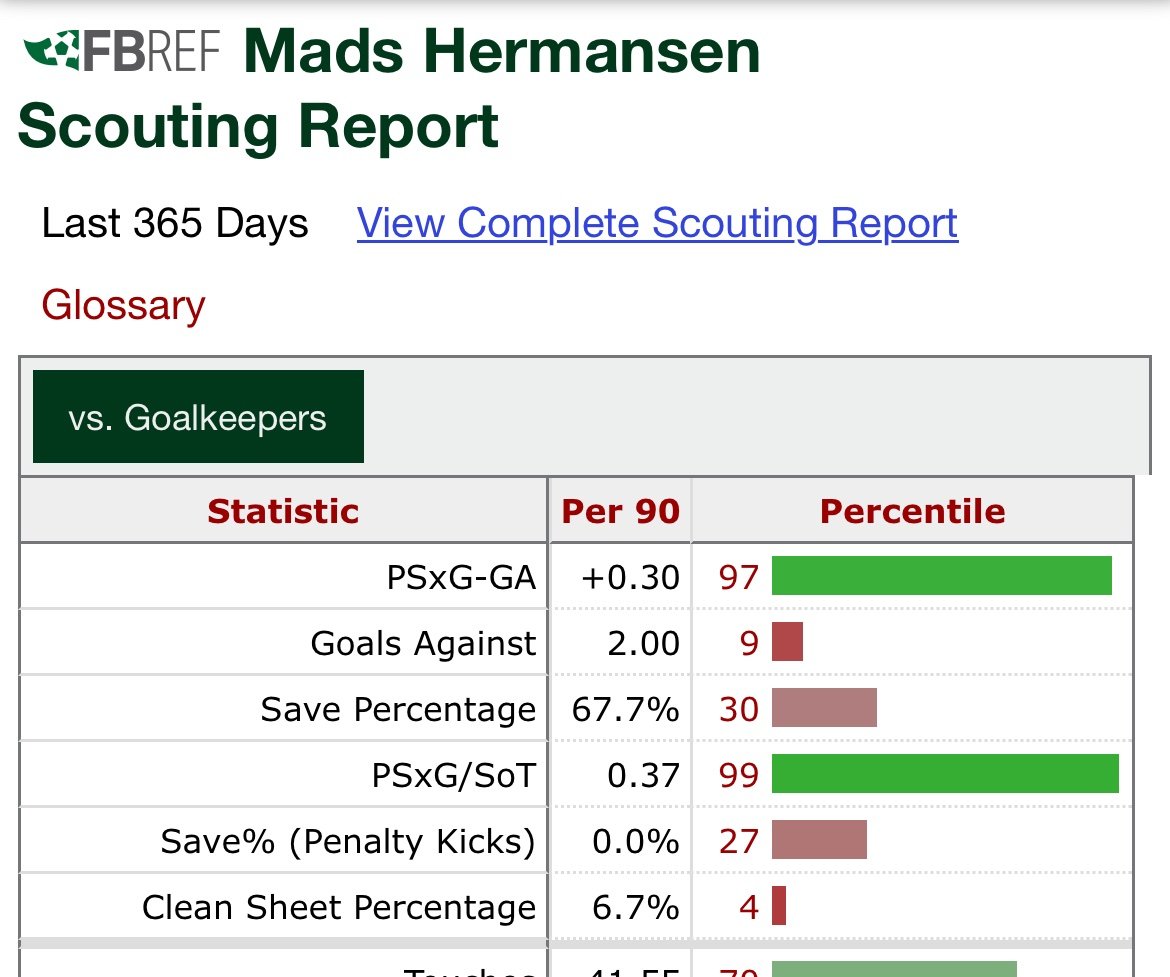
Task: Click the Per 90 column header
Action: [x=620, y=511]
